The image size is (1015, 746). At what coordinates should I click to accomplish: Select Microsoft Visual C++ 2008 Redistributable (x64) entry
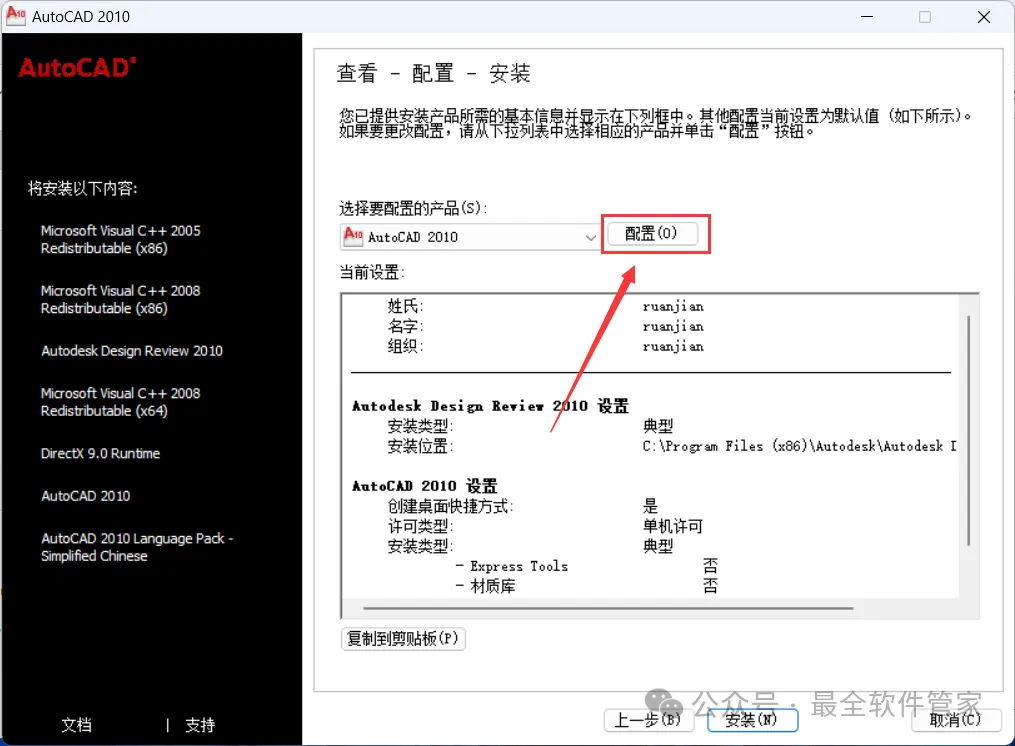(120, 402)
